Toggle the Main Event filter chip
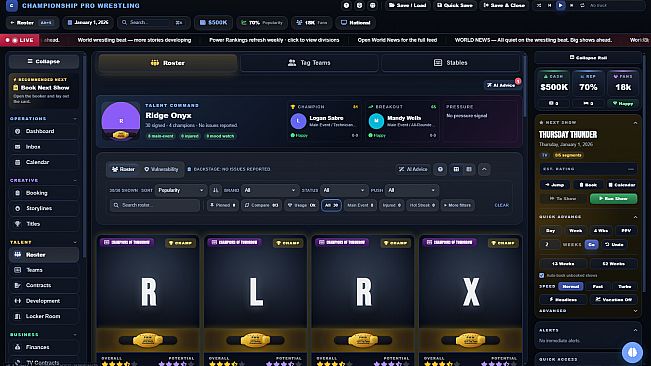Screen dimensions: 651x366 coord(360,205)
